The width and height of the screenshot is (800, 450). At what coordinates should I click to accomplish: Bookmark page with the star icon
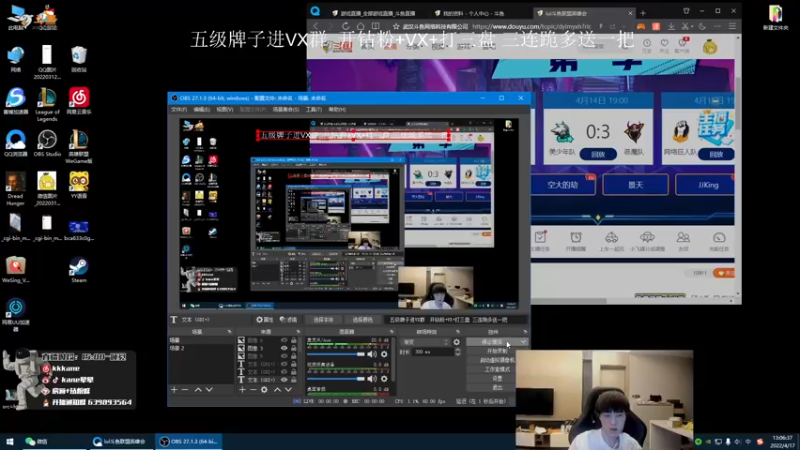396,27
